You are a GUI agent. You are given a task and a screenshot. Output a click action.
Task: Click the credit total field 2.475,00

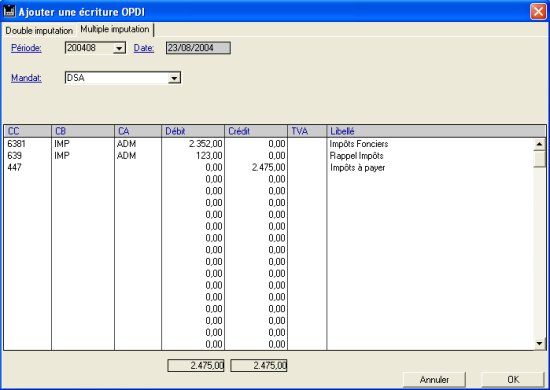[259, 365]
